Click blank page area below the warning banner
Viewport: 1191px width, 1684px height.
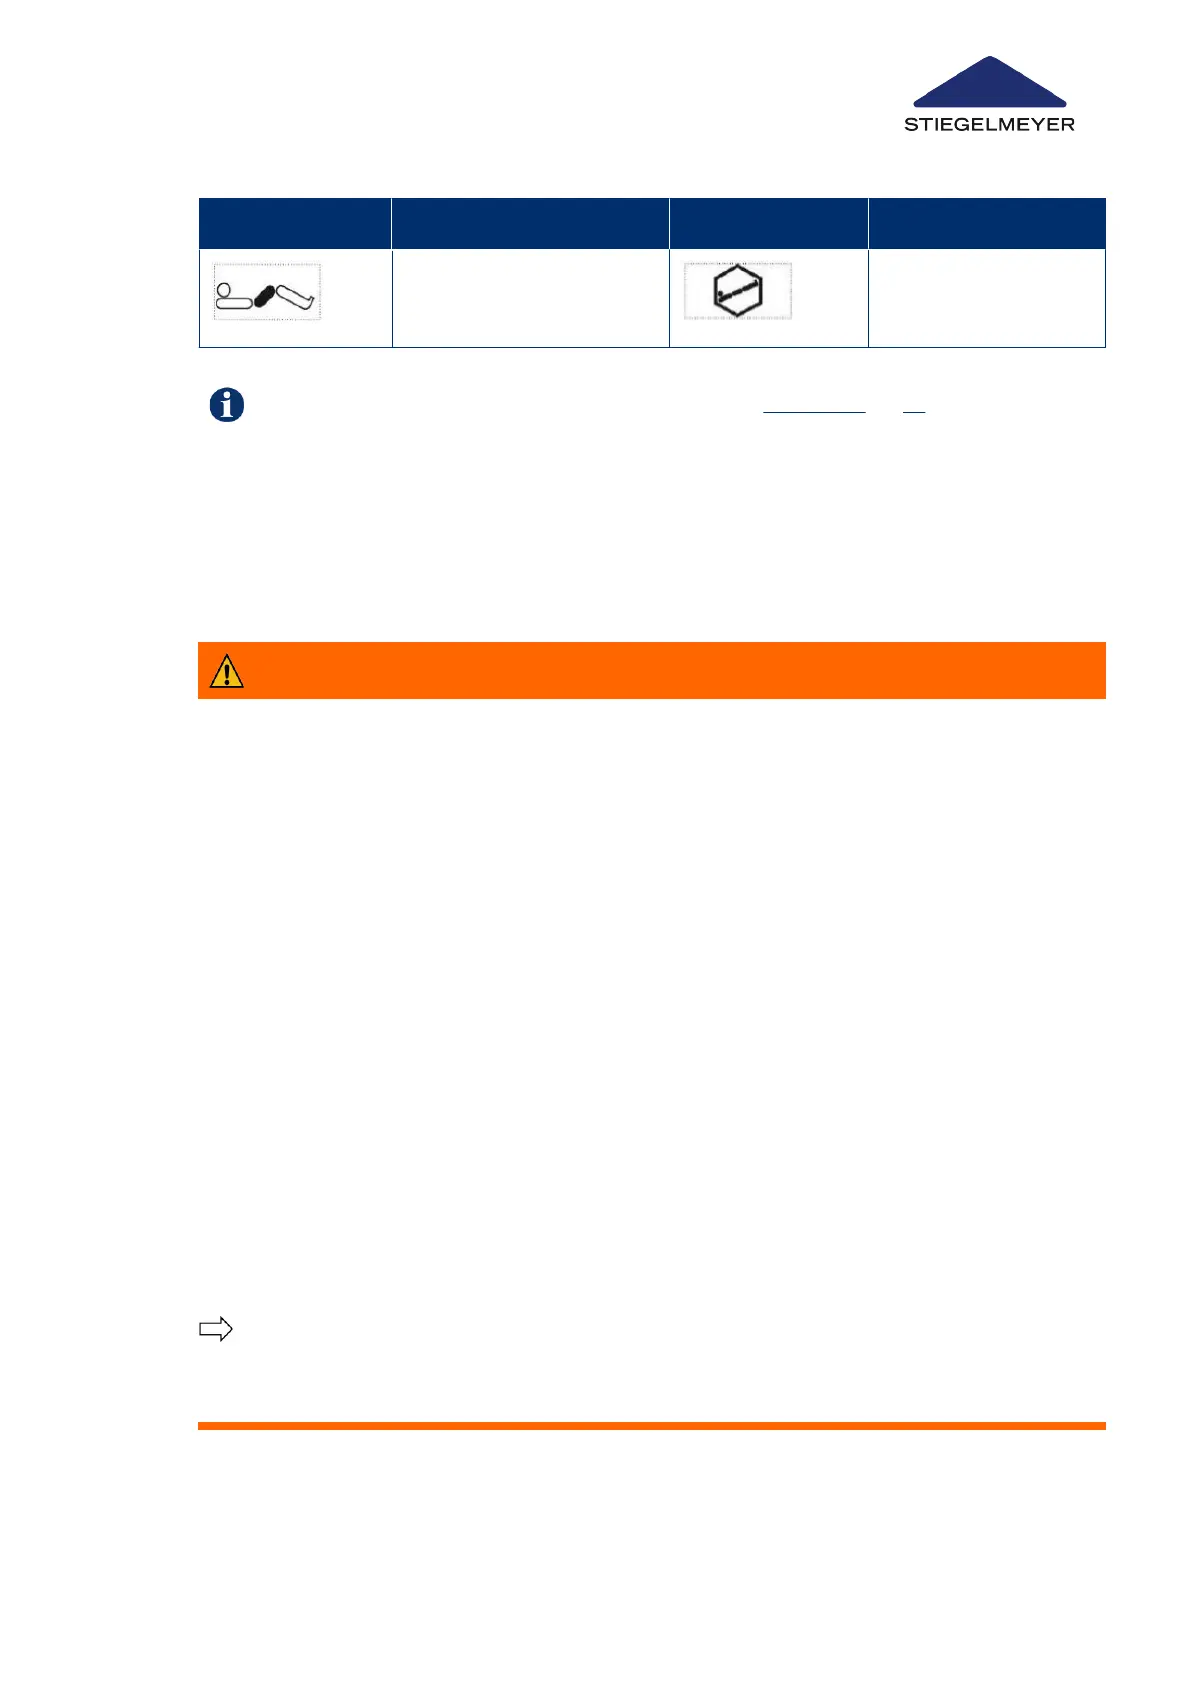[x=651, y=950]
